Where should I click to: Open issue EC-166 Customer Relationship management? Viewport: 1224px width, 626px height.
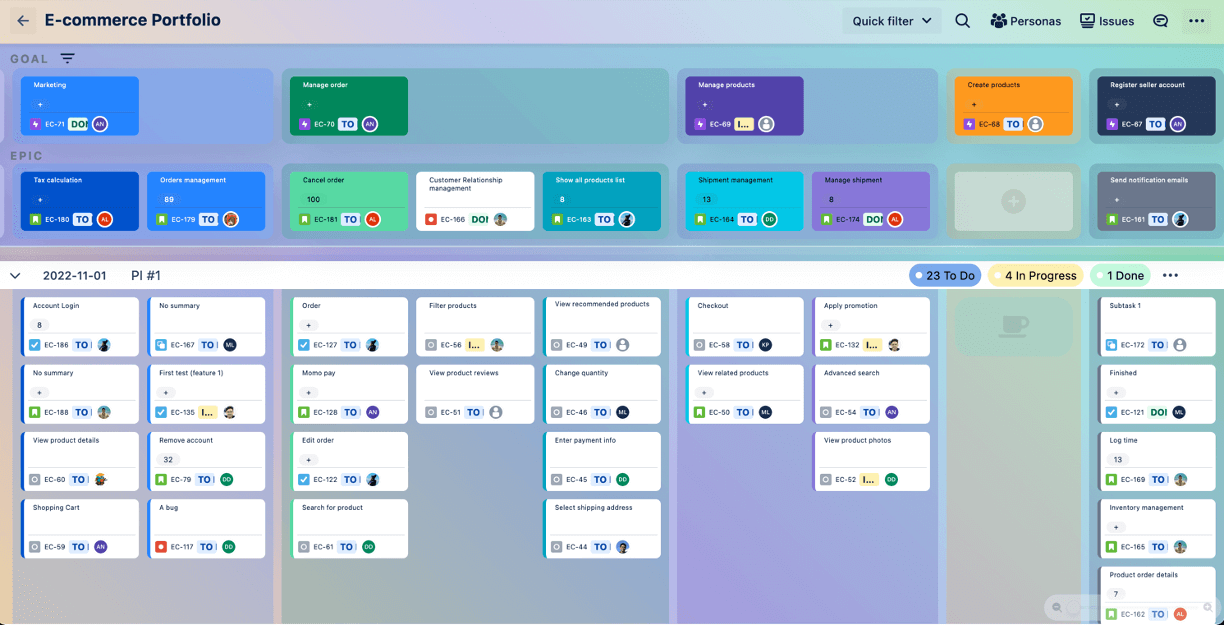tap(475, 196)
